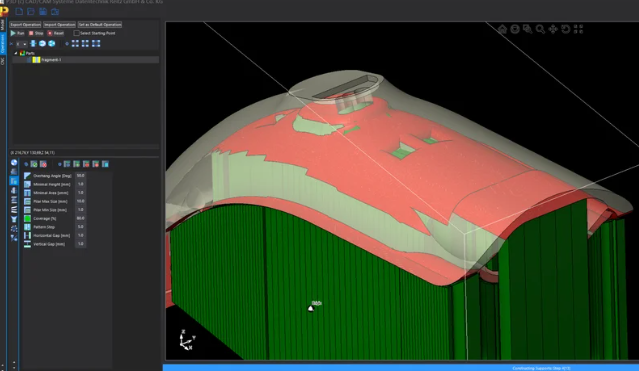Reset the operation
The height and width of the screenshot is (371, 639).
[x=56, y=33]
